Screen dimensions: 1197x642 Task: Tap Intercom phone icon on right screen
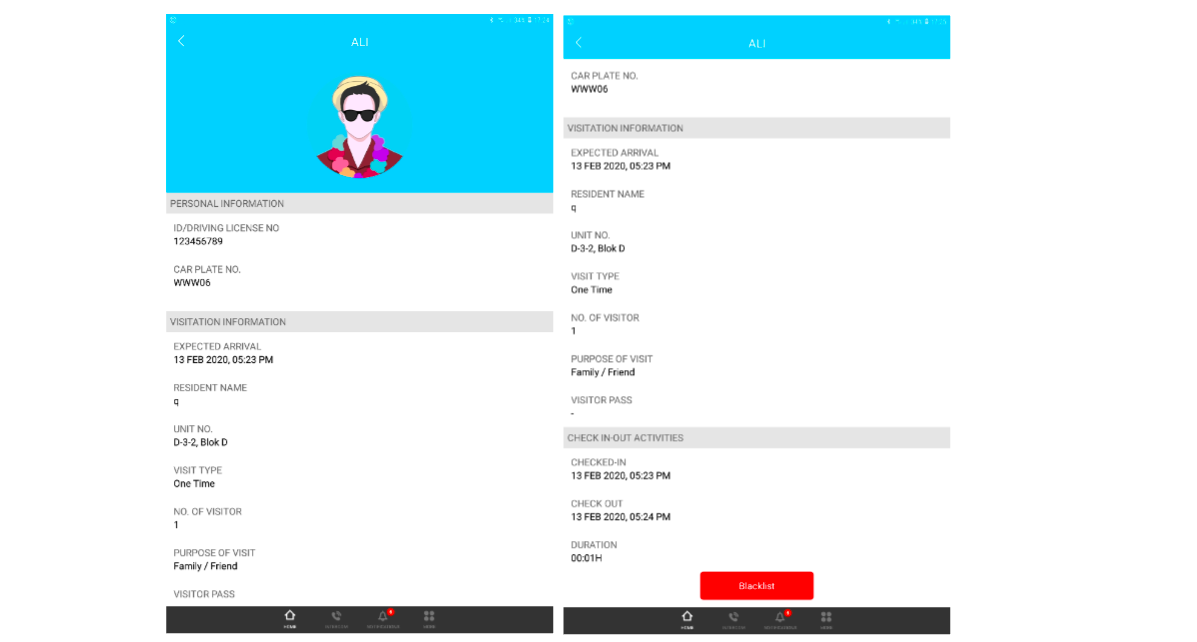coord(734,620)
